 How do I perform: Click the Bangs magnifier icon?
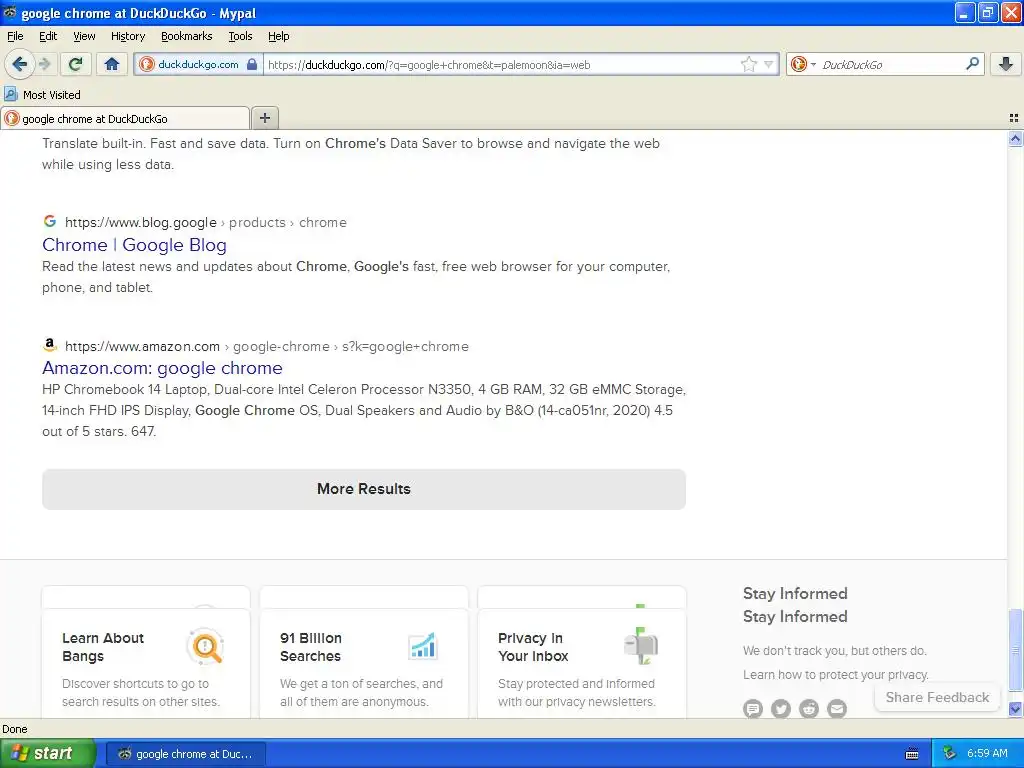pyautogui.click(x=206, y=647)
